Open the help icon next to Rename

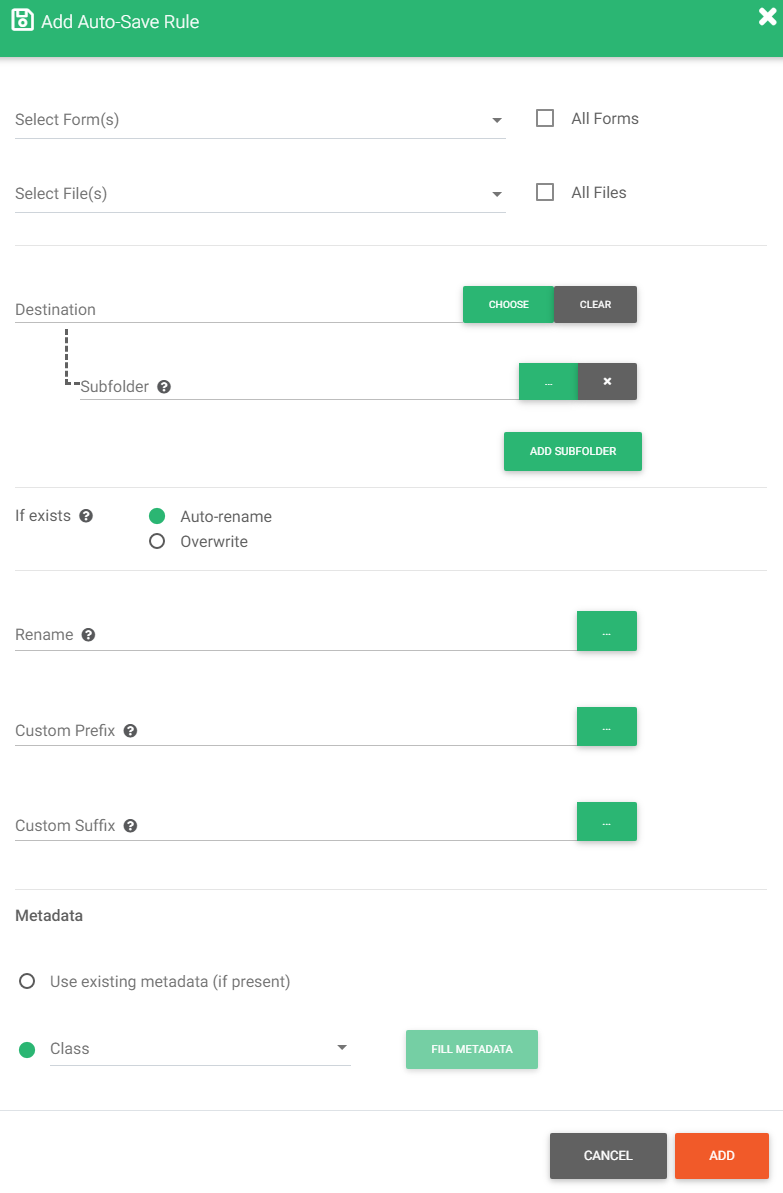pyautogui.click(x=88, y=634)
